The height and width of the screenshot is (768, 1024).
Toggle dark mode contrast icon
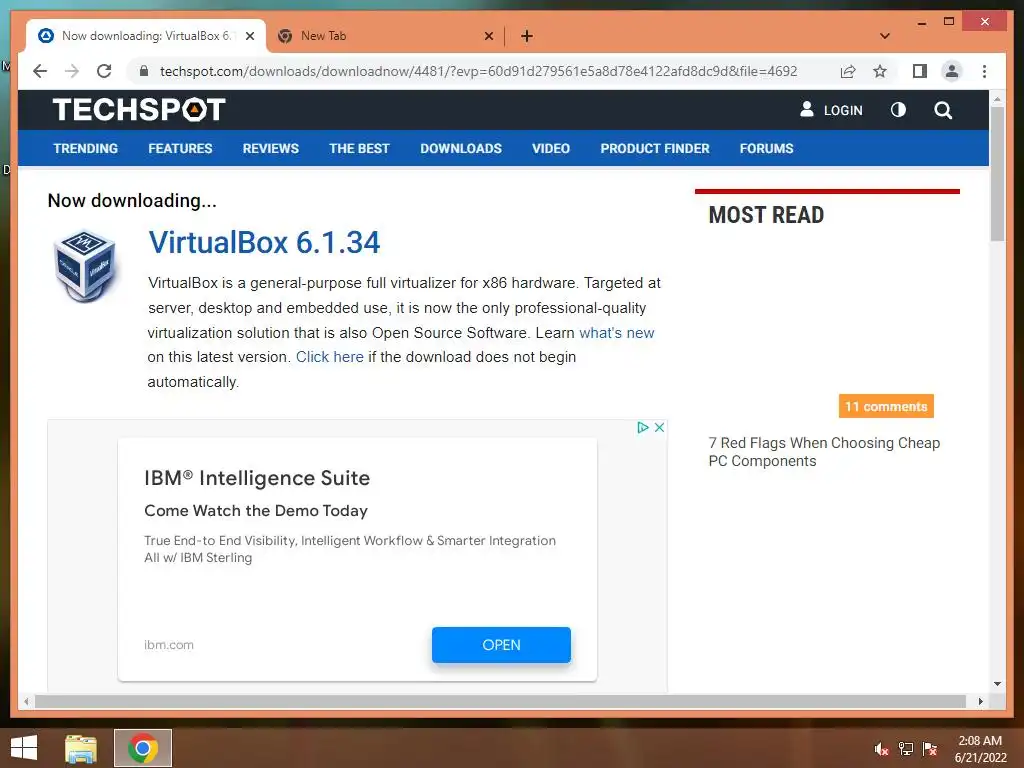pos(898,110)
